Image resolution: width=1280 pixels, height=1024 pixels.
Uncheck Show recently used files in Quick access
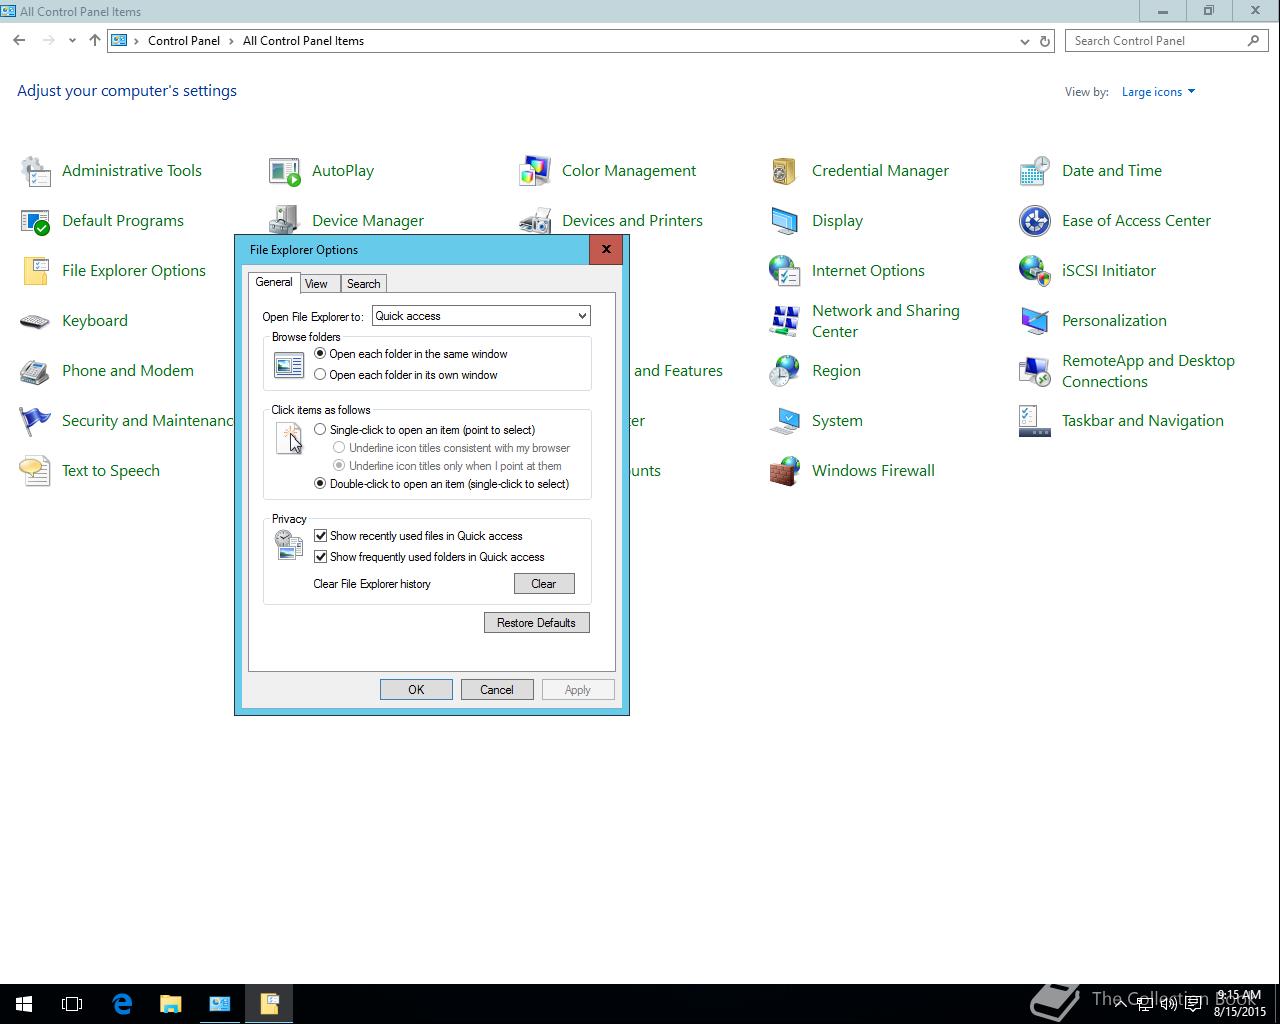pos(321,536)
